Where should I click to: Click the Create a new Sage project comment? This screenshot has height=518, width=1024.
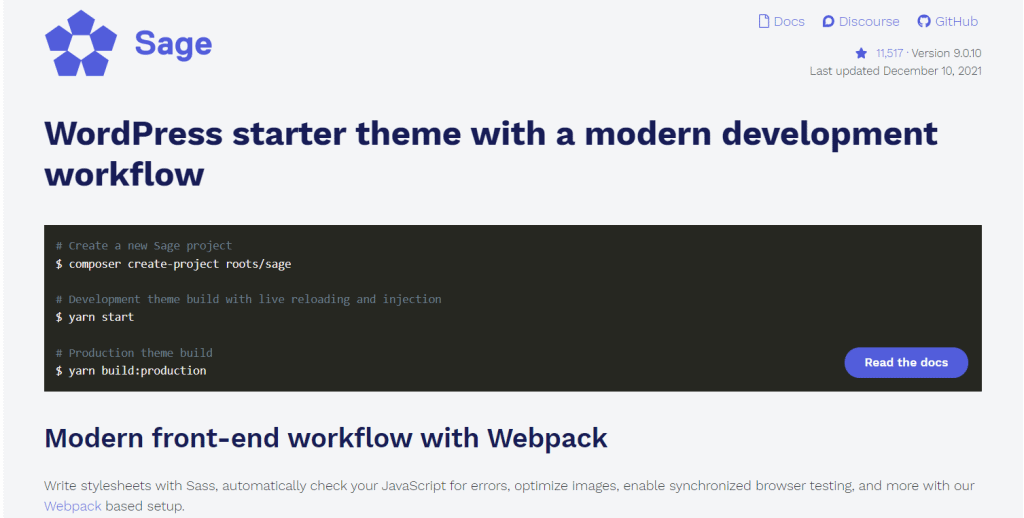[144, 246]
